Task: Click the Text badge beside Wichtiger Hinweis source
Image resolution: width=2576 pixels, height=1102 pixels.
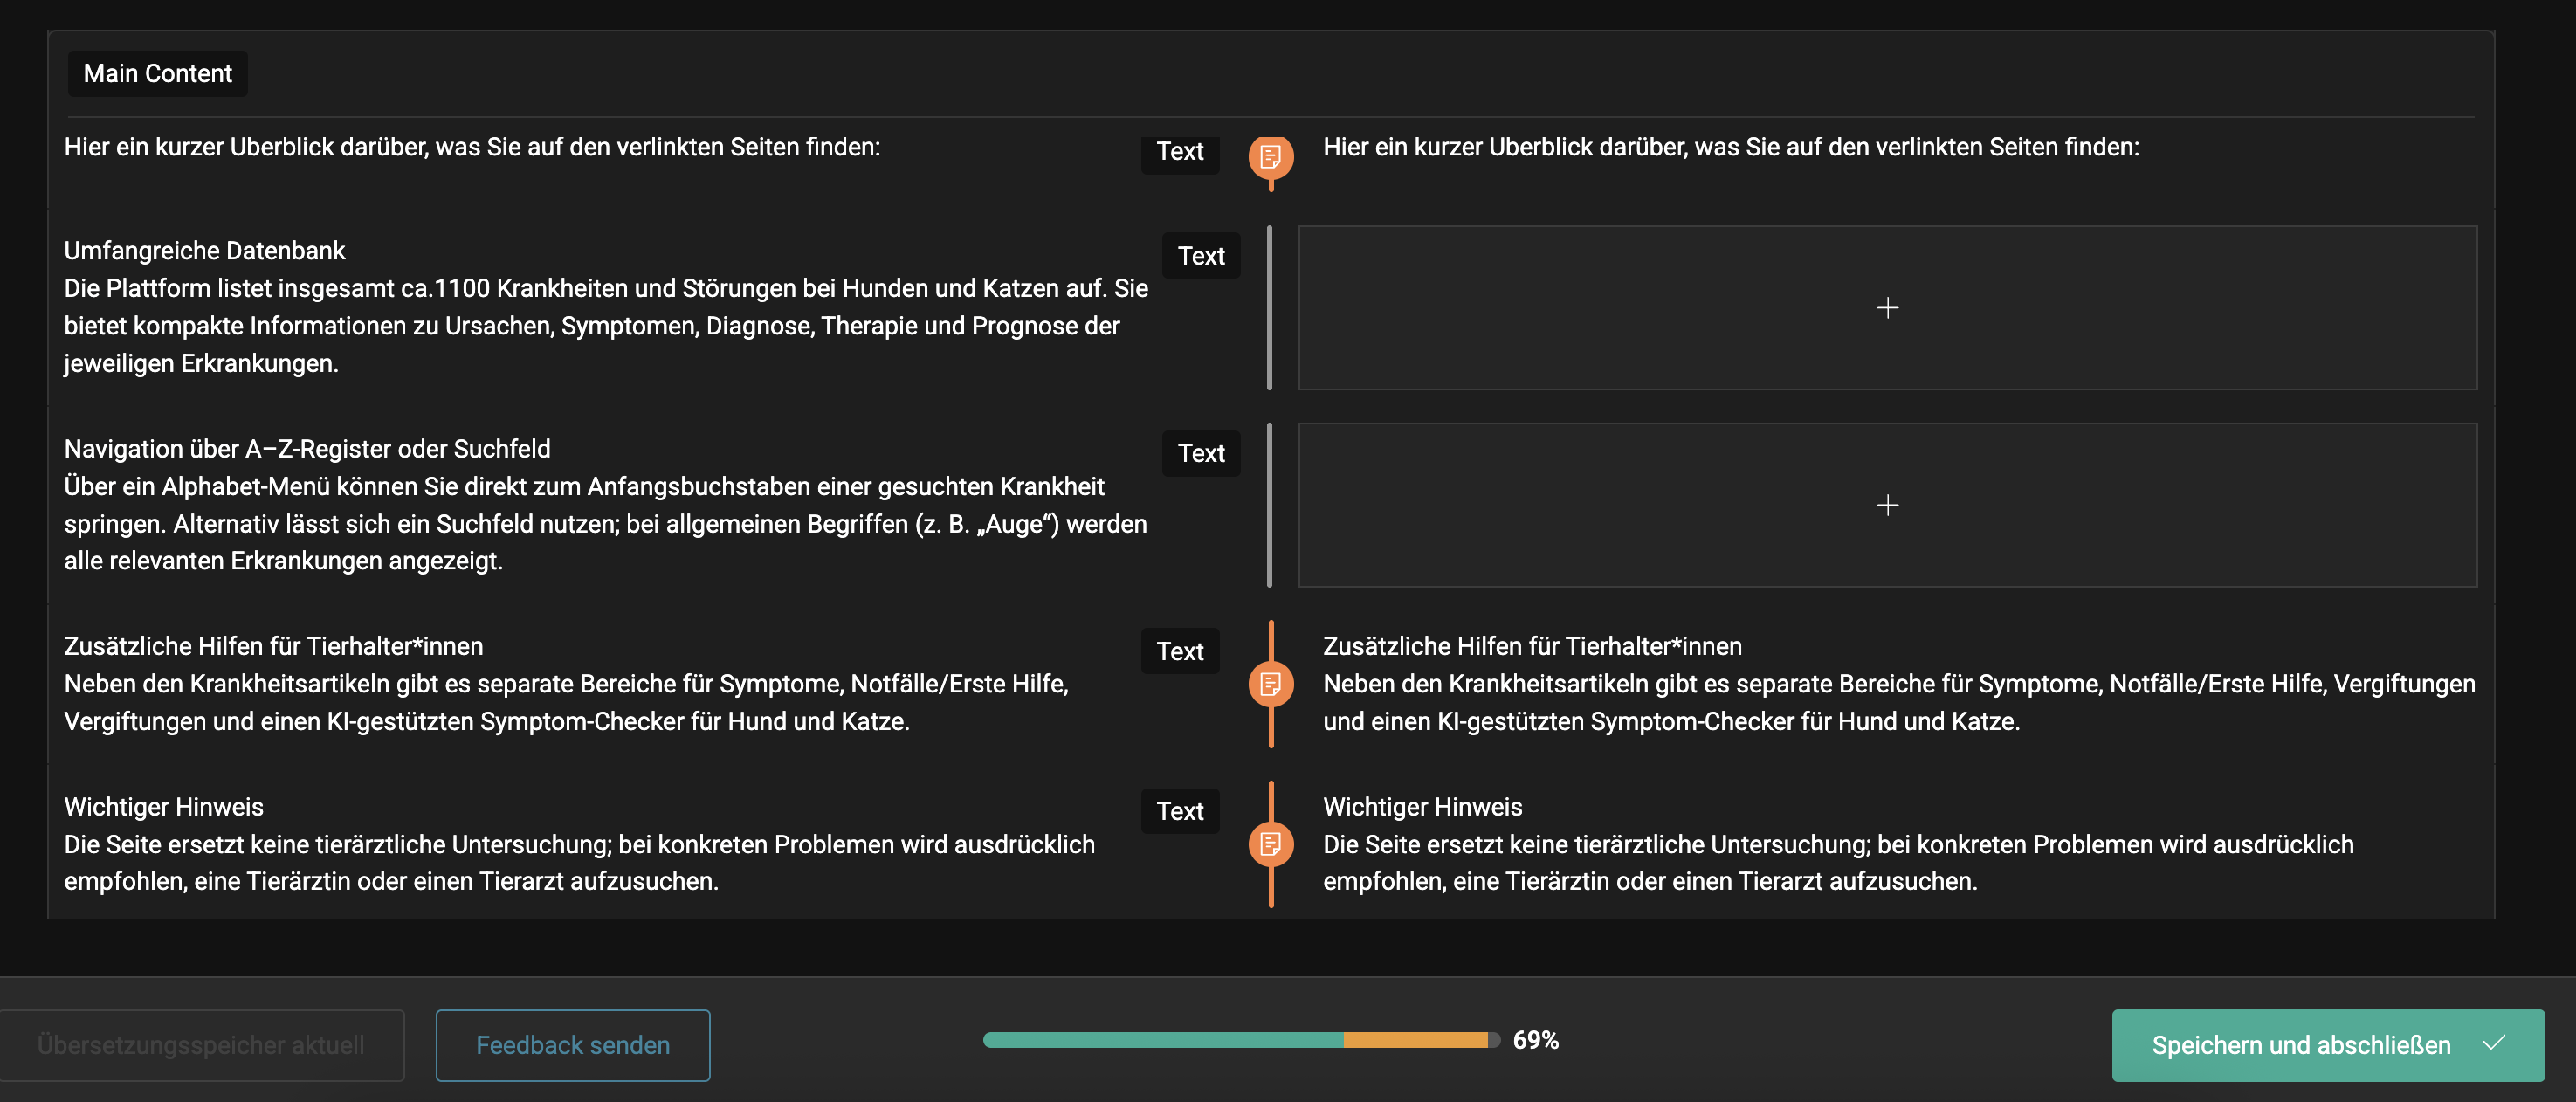Action: (x=1179, y=811)
